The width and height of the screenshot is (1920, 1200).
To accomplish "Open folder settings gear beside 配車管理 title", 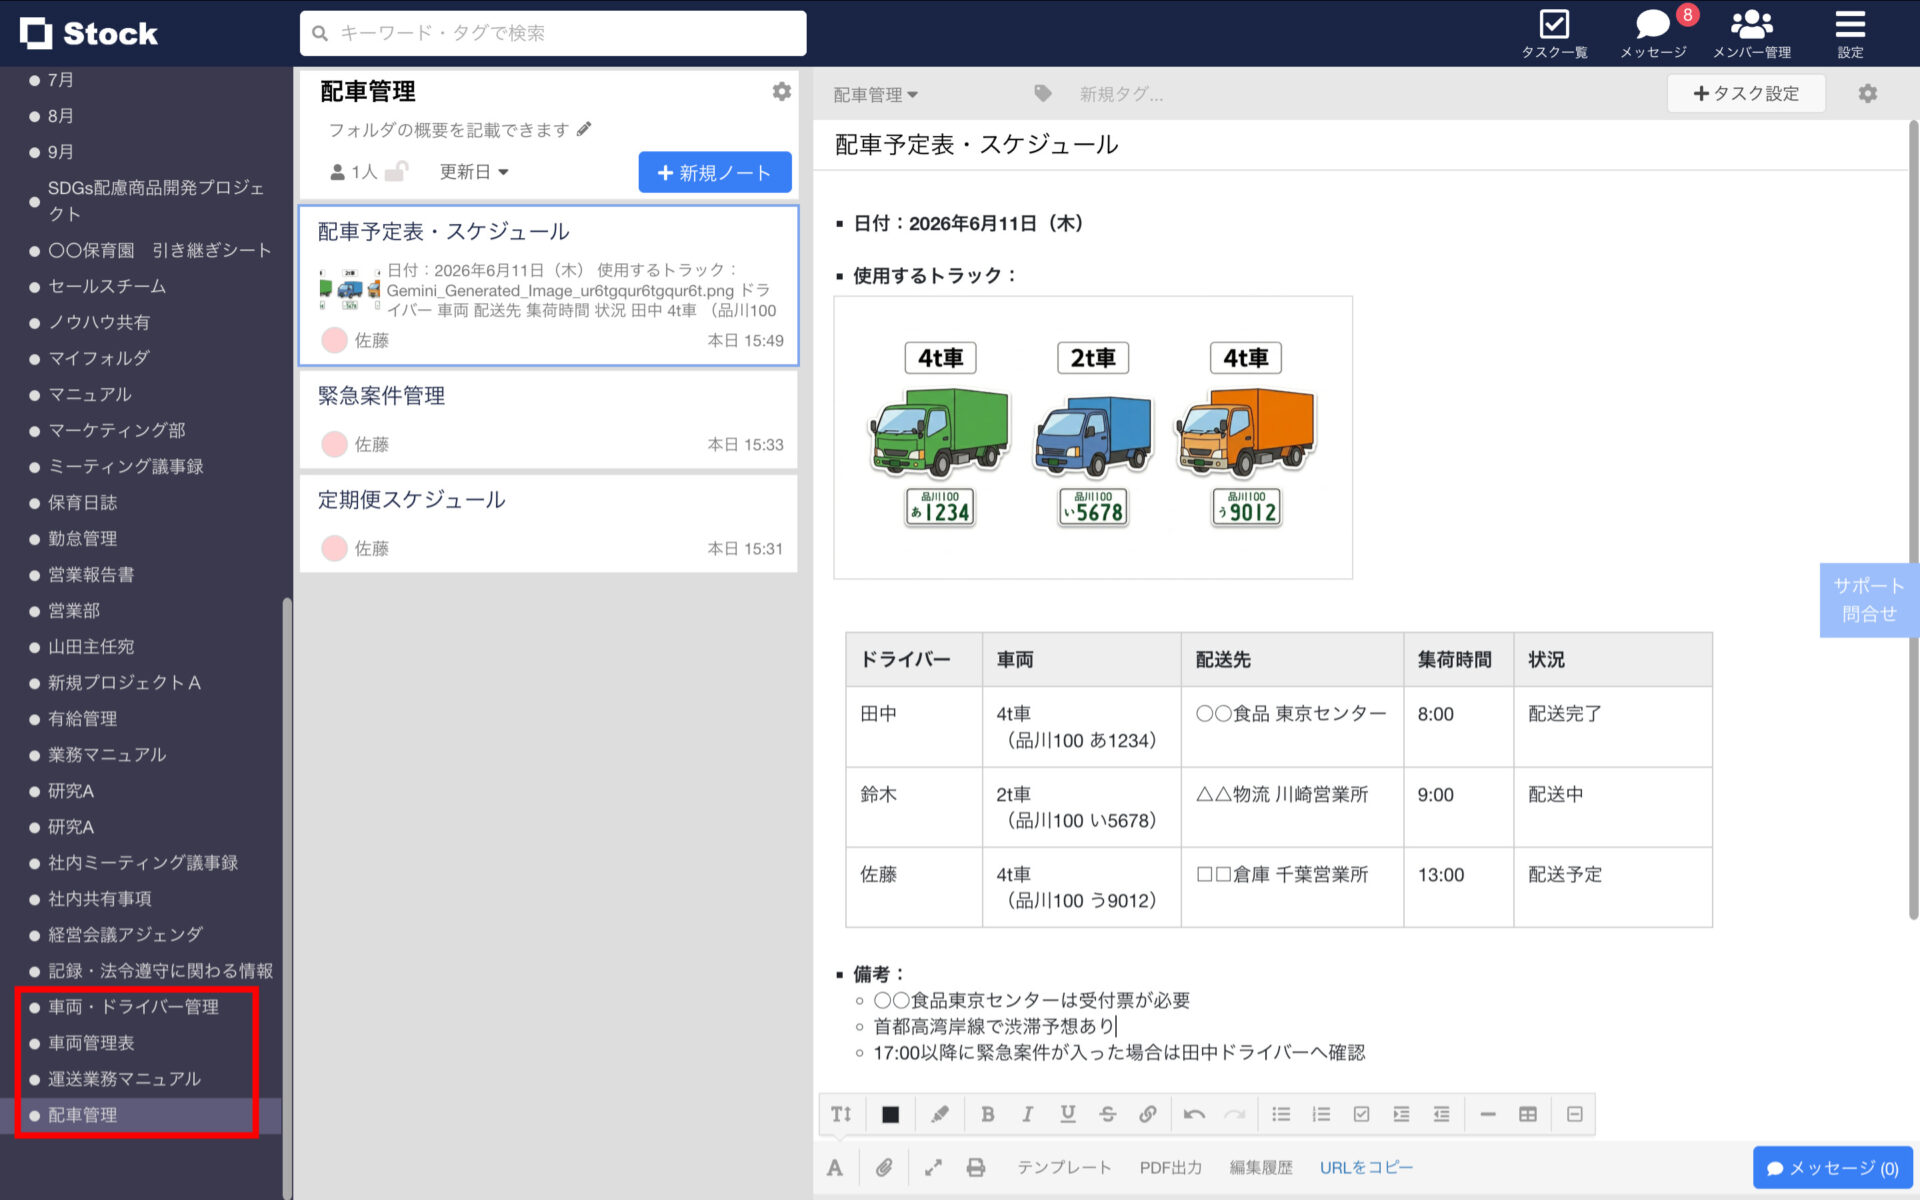I will click(x=782, y=92).
